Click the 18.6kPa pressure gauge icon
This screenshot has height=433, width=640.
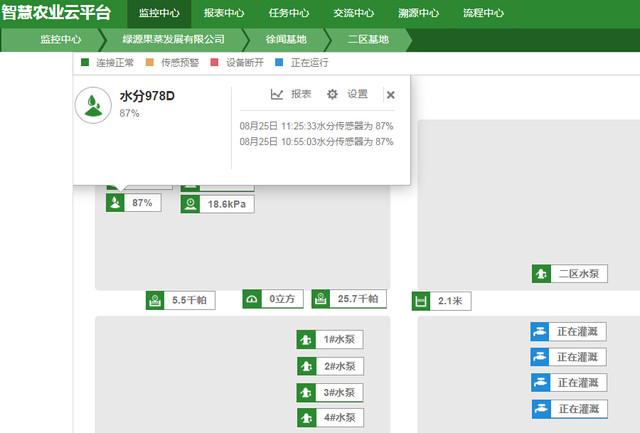tap(190, 204)
